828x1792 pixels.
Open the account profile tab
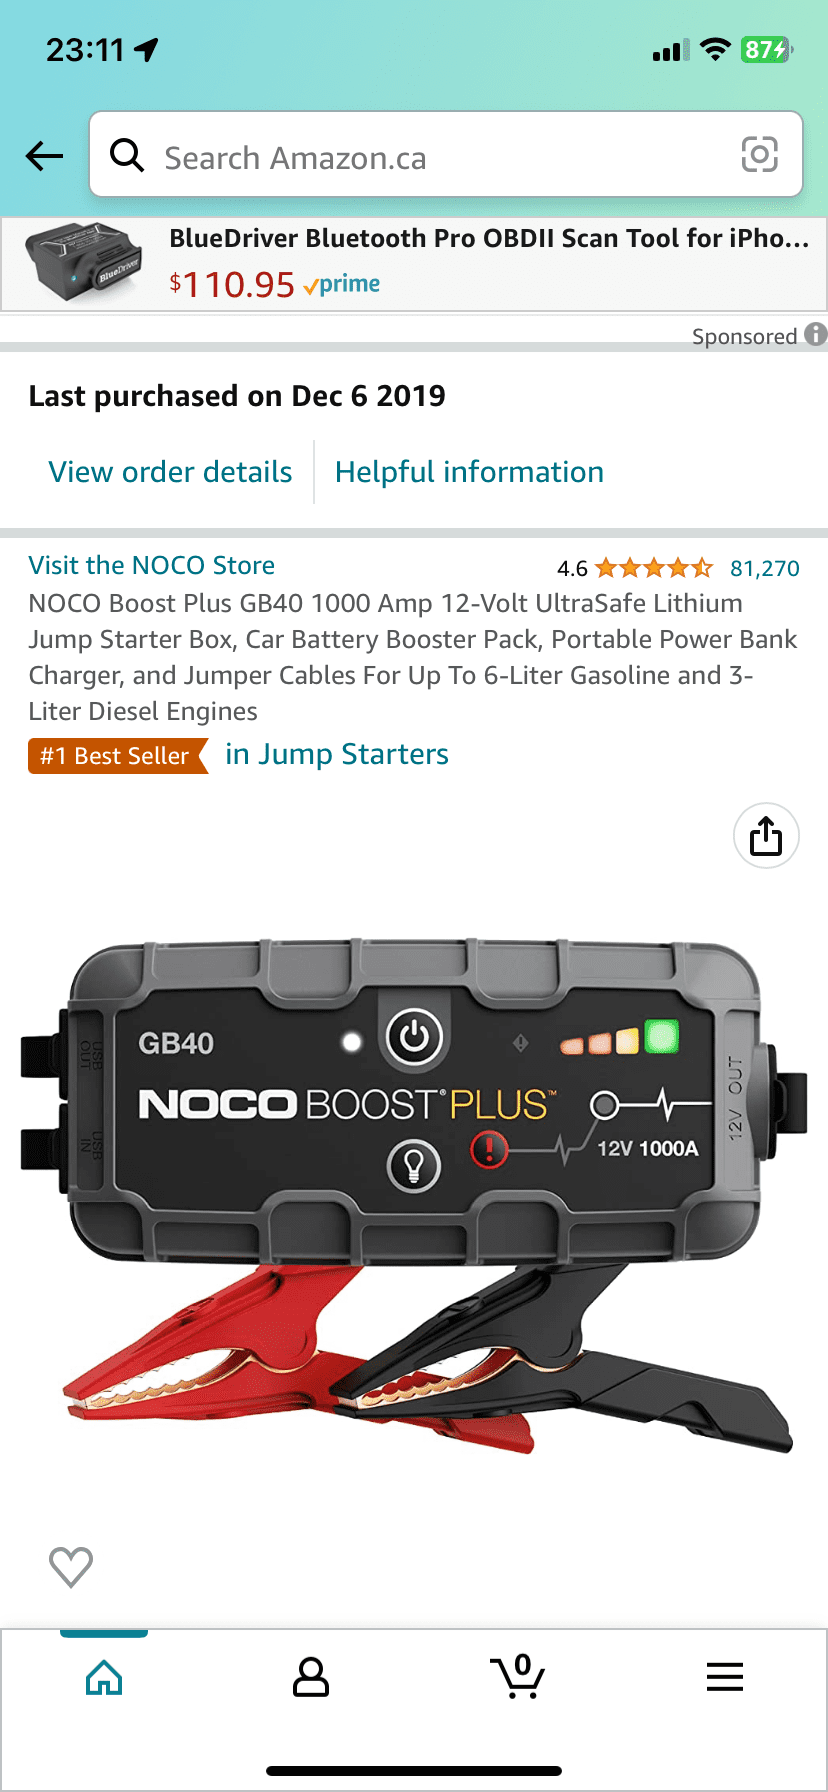[x=311, y=1677]
